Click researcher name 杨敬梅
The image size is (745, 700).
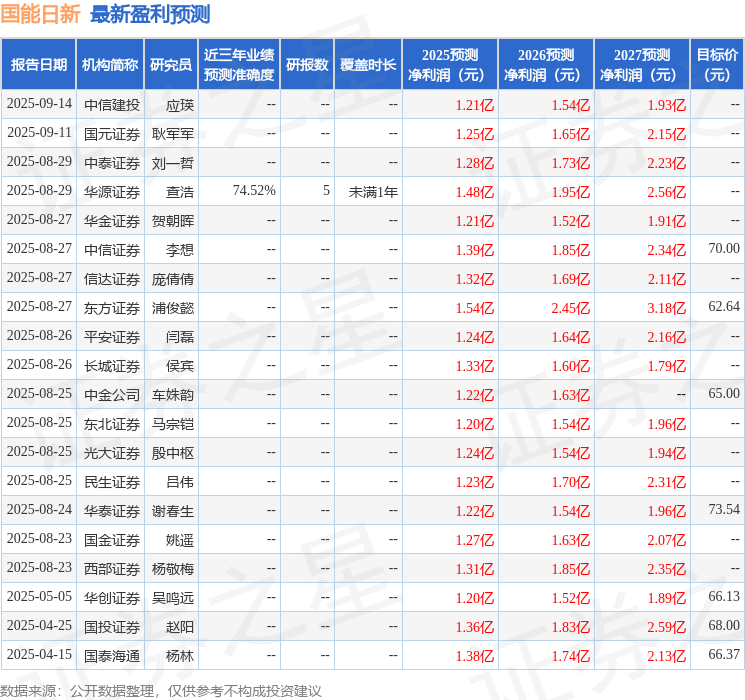tap(172, 569)
